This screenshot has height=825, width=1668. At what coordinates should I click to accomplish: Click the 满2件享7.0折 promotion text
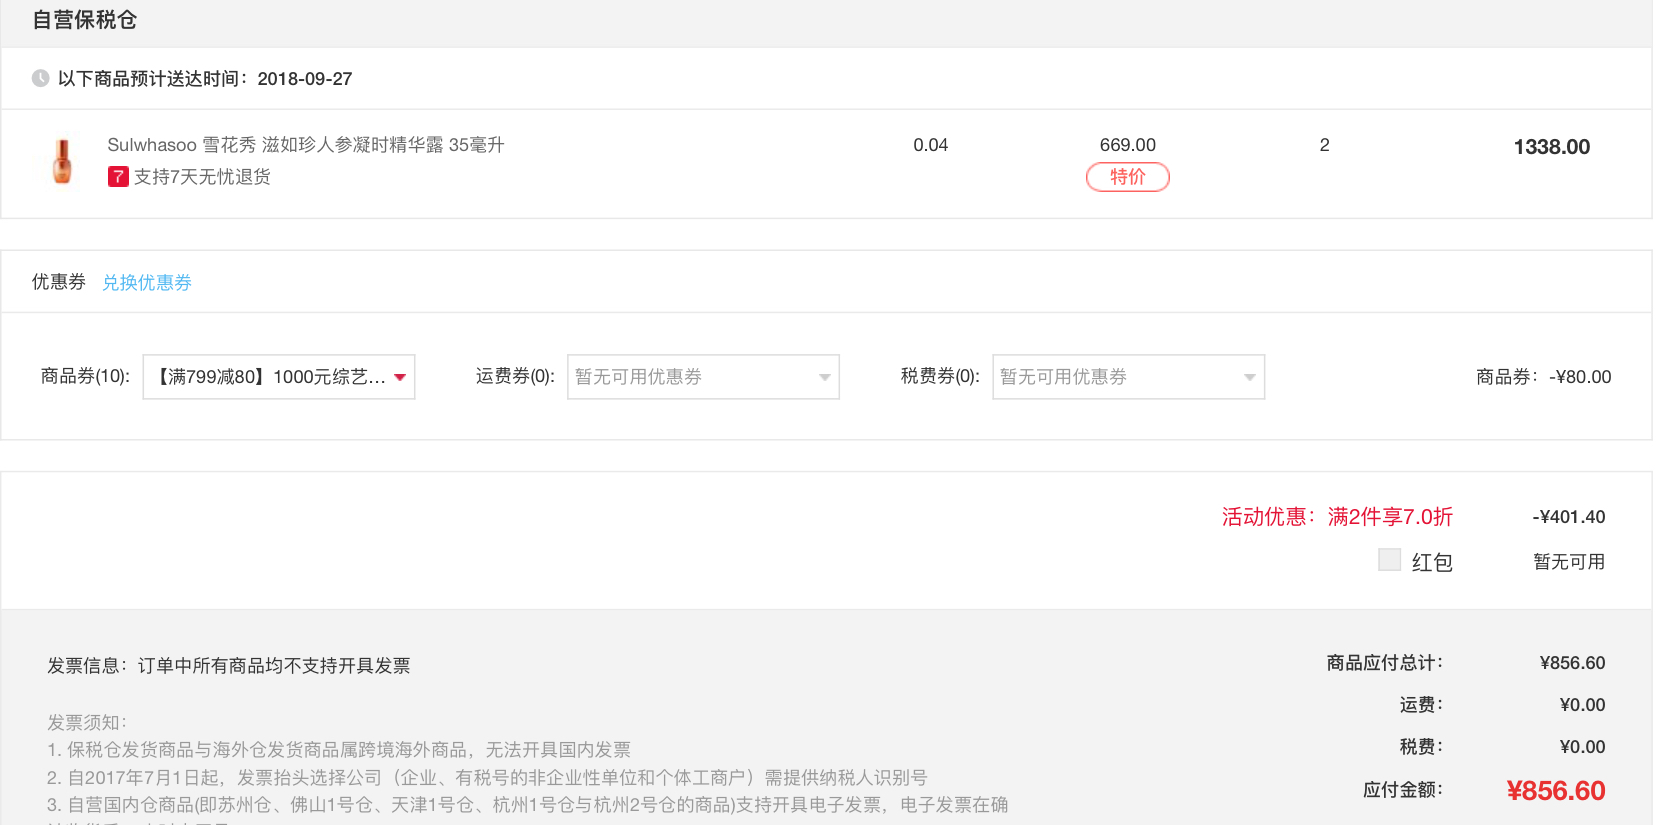pos(1390,517)
